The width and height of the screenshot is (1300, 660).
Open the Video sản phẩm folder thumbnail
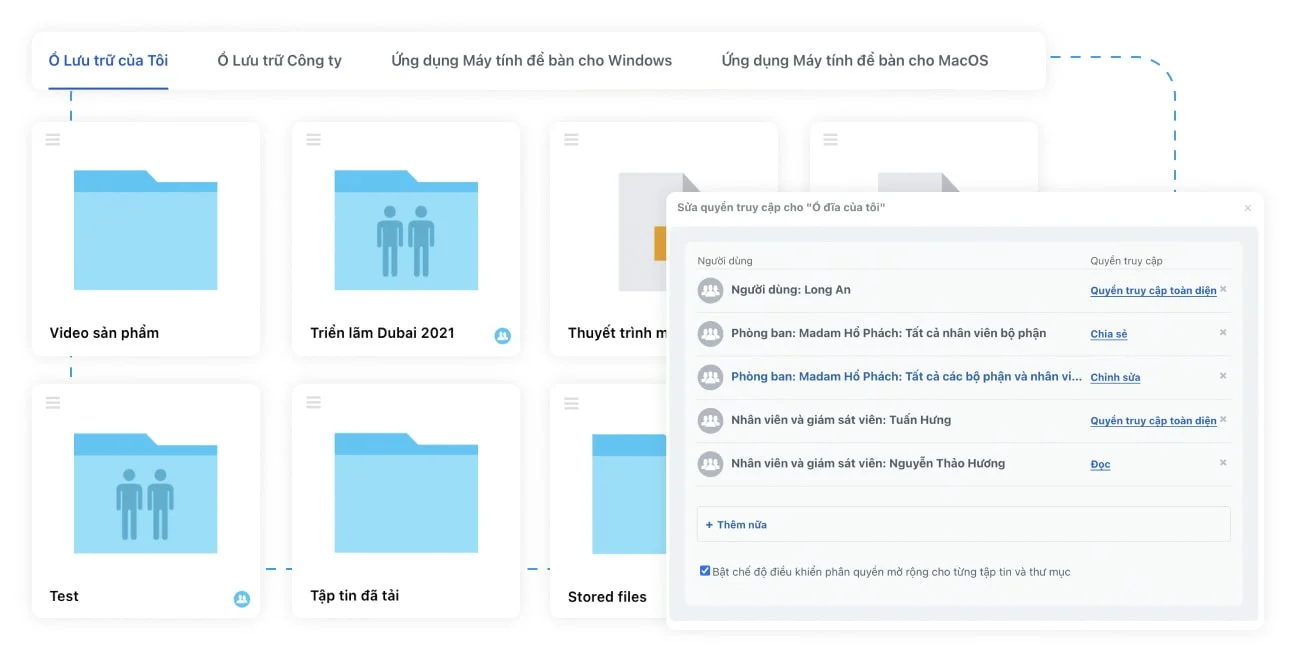(x=145, y=230)
